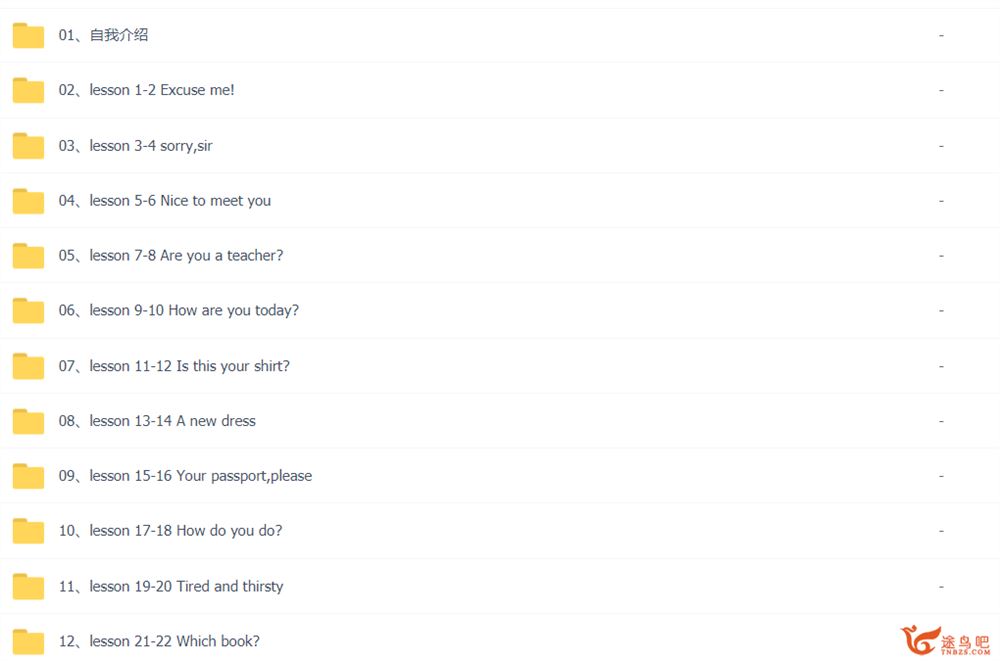Image resolution: width=1000 pixels, height=661 pixels.
Task: Click folder icon for lesson 1-2 Excuse me!
Action: (28, 91)
